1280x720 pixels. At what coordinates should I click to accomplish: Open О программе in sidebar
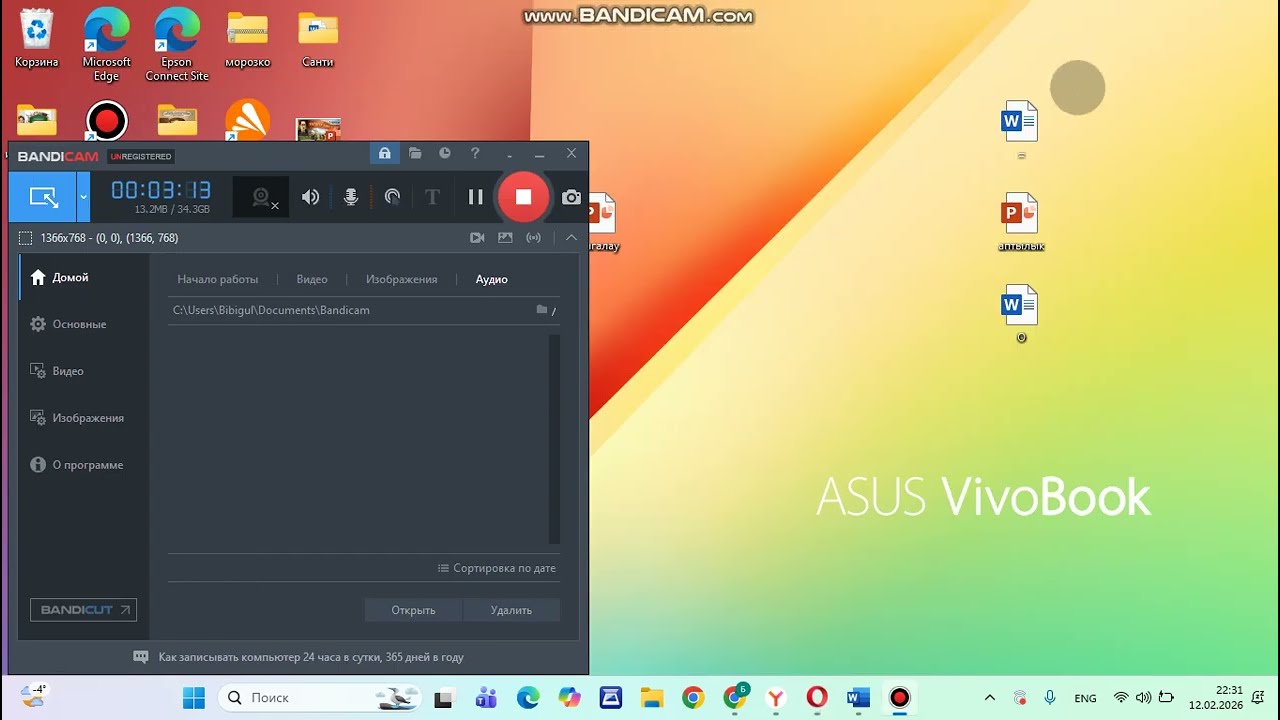tap(84, 465)
